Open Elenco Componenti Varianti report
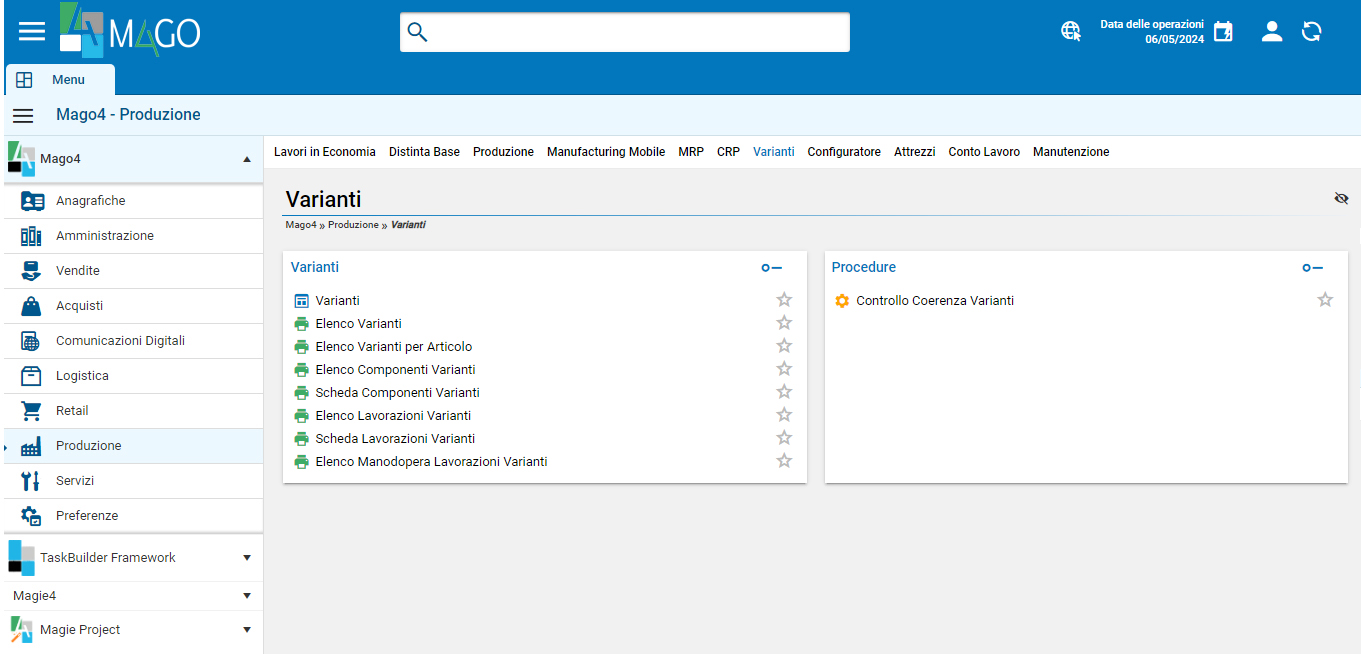This screenshot has width=1361, height=654. 395,370
